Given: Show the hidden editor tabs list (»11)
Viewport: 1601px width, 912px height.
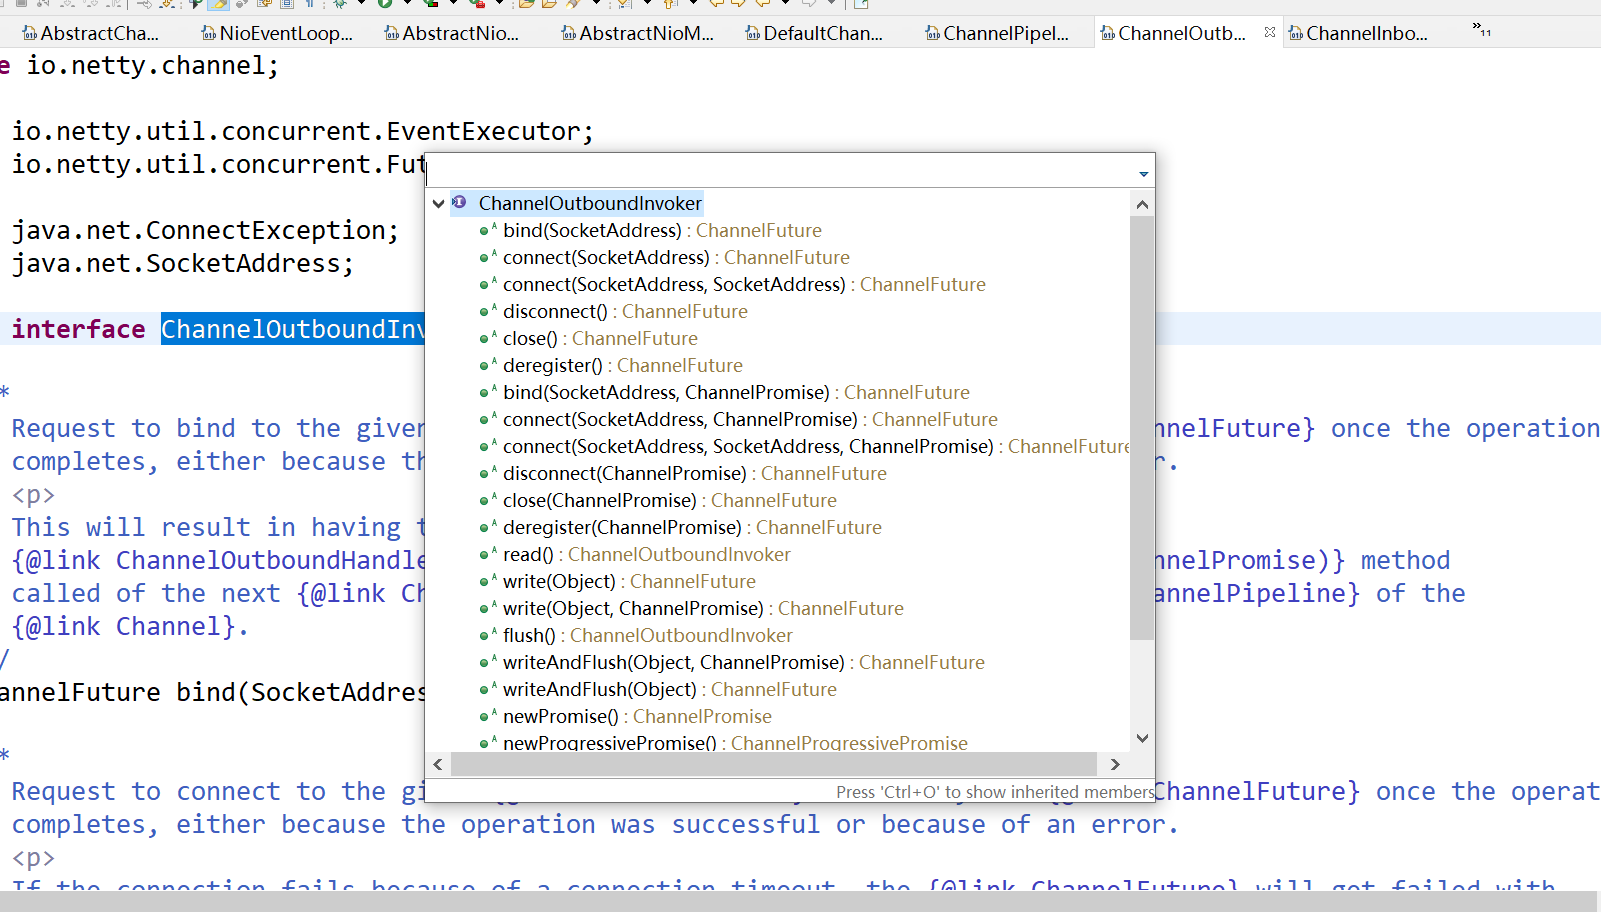Looking at the screenshot, I should coord(1482,31).
